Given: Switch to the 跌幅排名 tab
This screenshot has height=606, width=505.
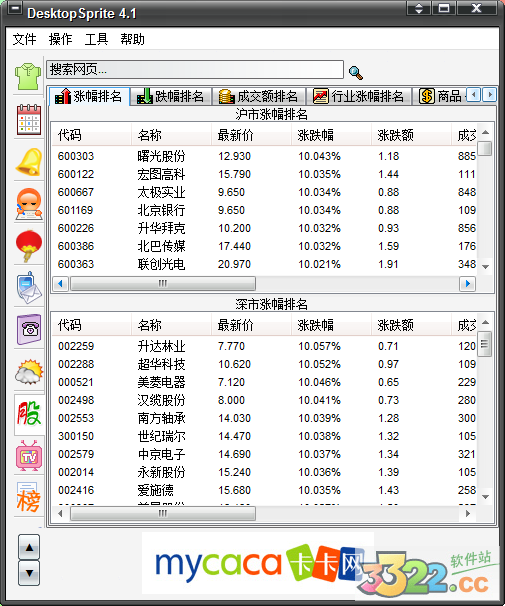Looking at the screenshot, I should tap(170, 96).
